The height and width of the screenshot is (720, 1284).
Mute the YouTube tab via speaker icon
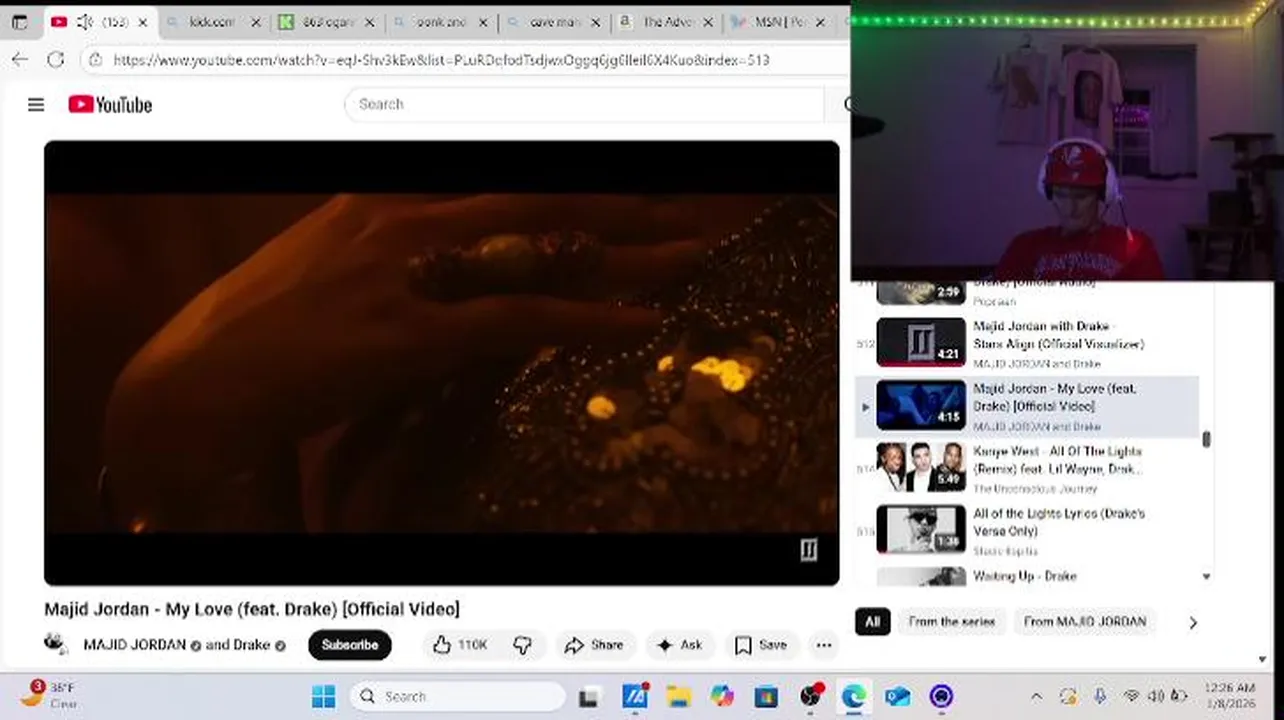[85, 22]
